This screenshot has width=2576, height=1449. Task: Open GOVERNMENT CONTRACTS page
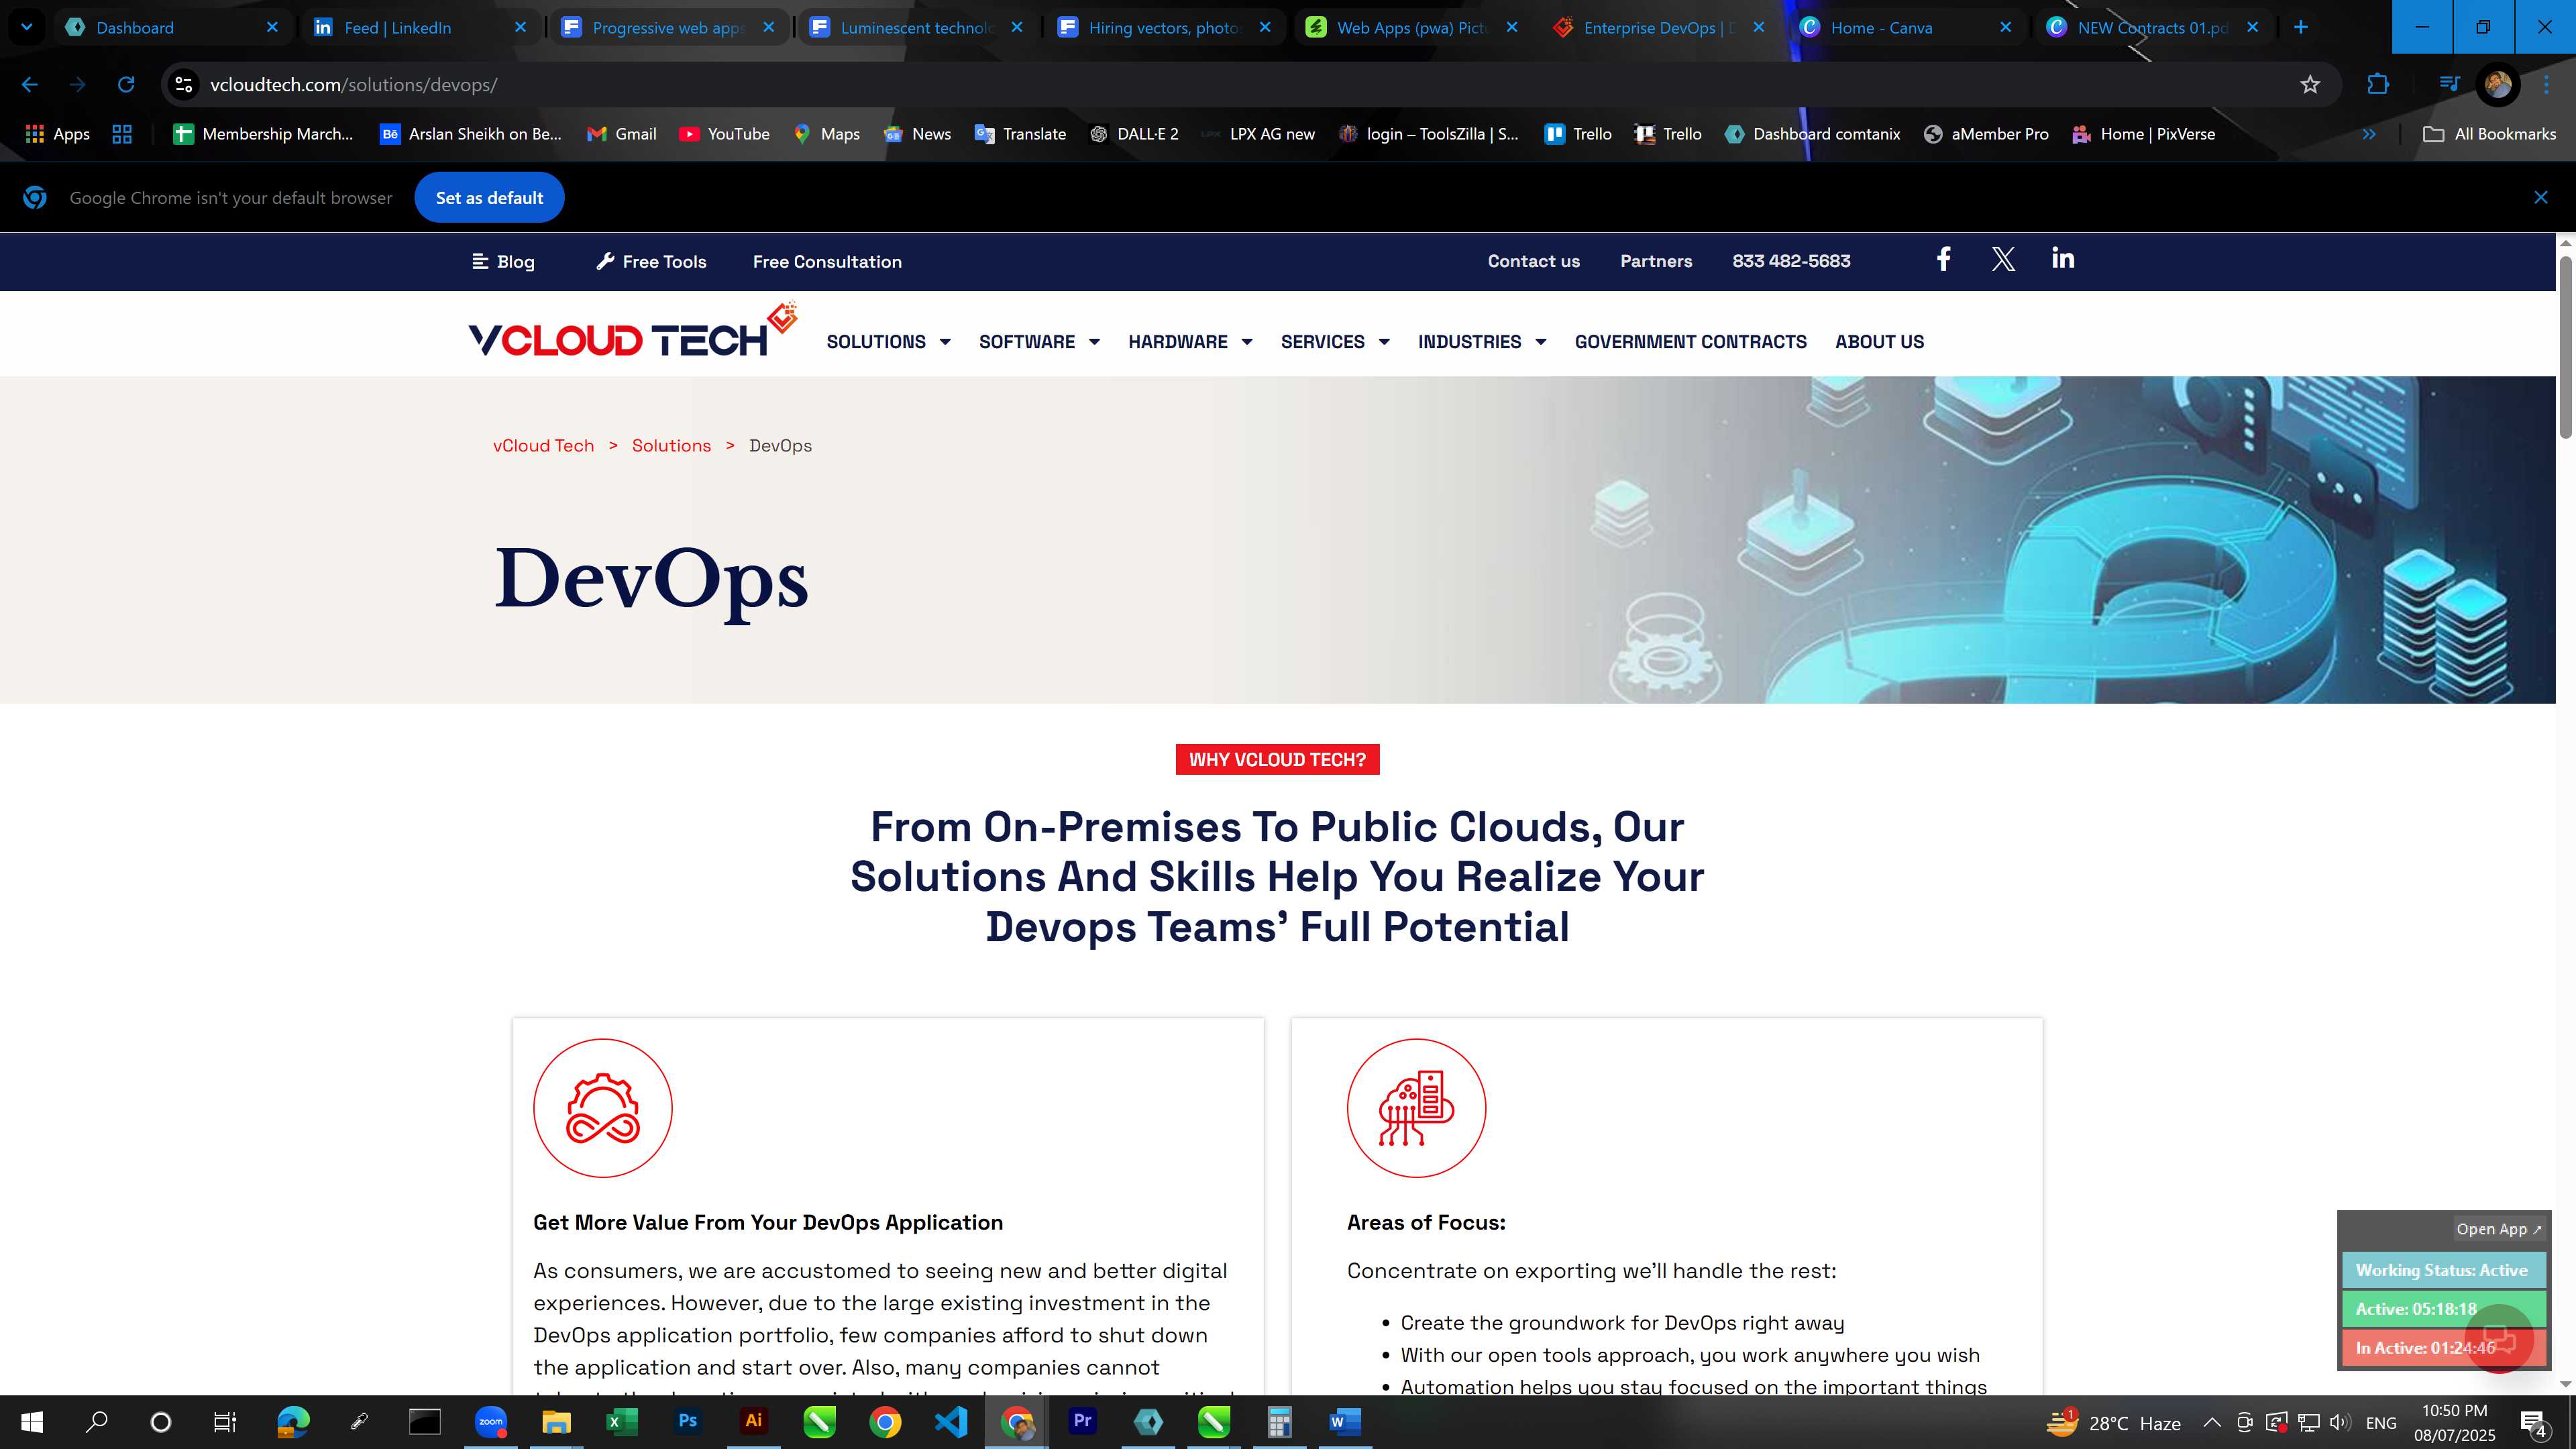pos(1690,342)
